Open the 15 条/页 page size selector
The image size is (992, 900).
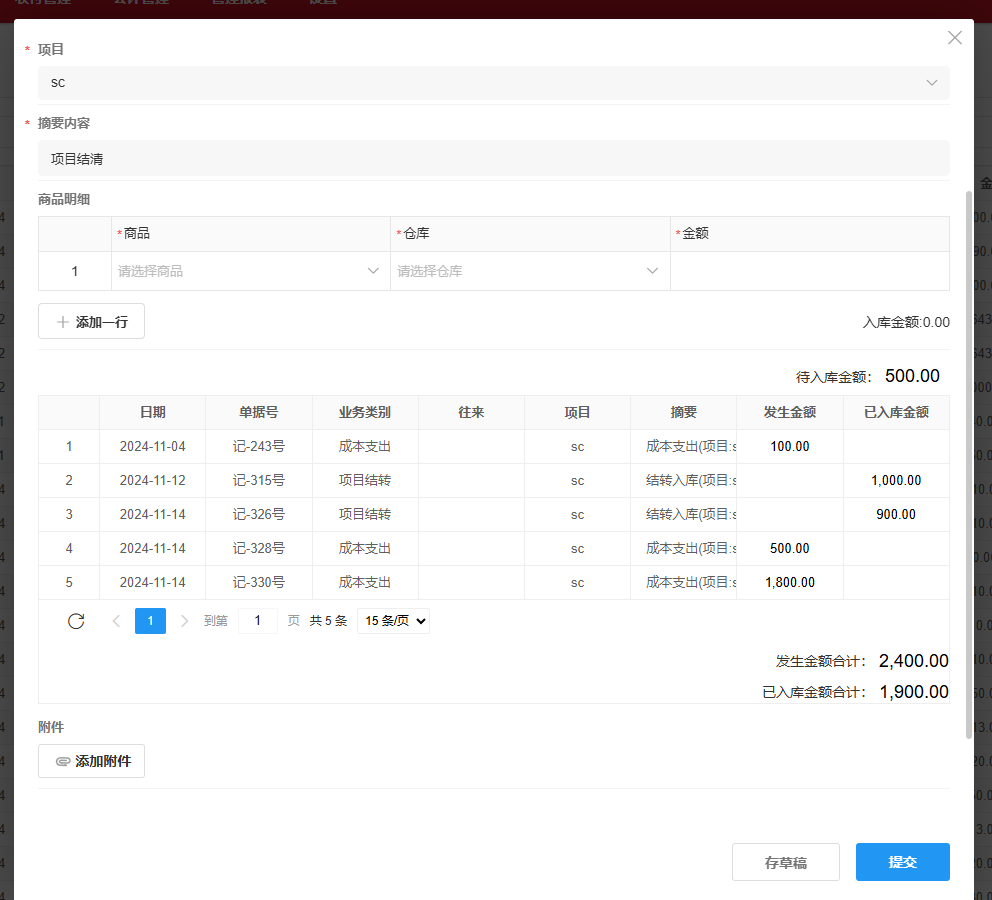coord(393,620)
